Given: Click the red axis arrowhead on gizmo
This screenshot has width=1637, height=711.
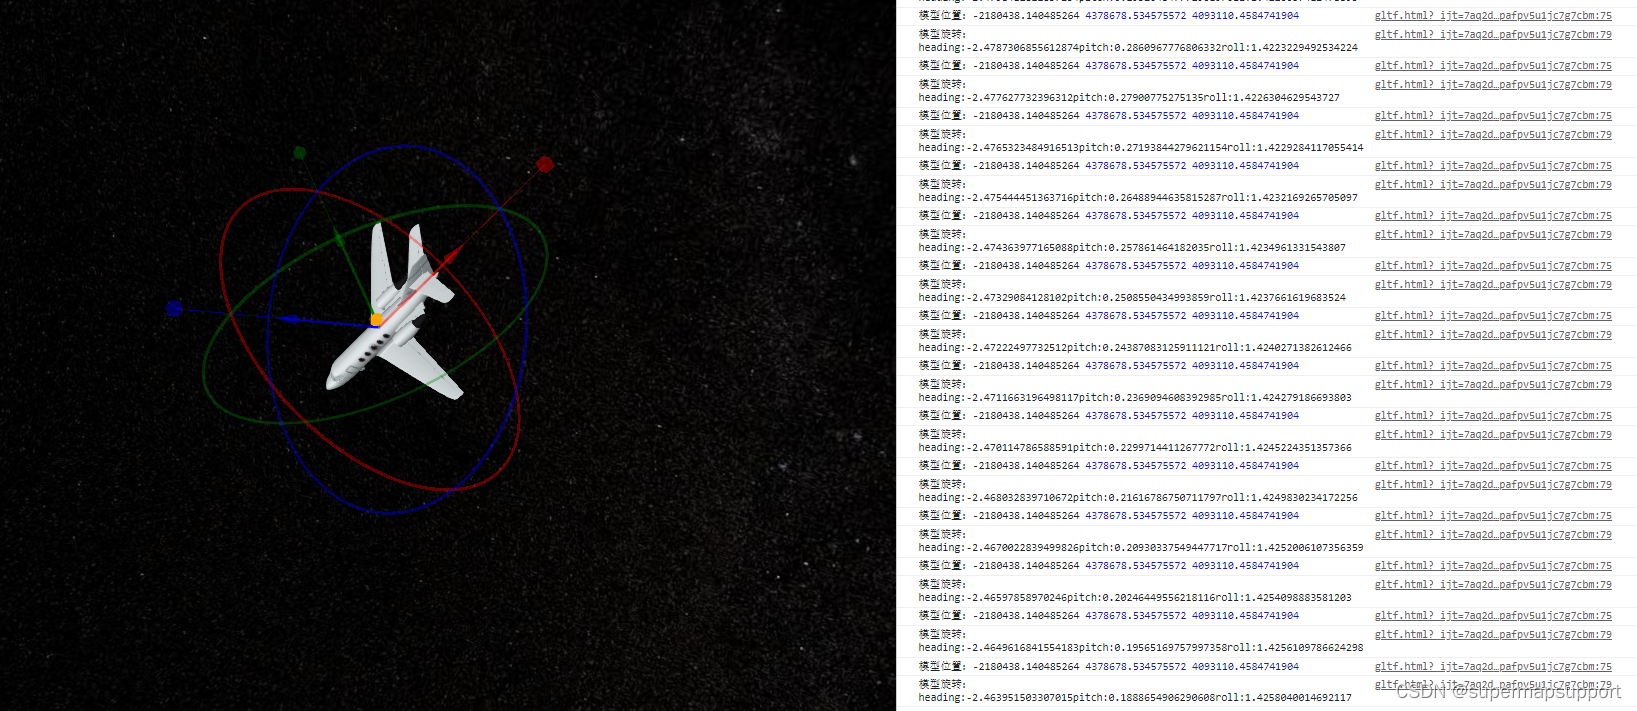Looking at the screenshot, I should (x=452, y=256).
